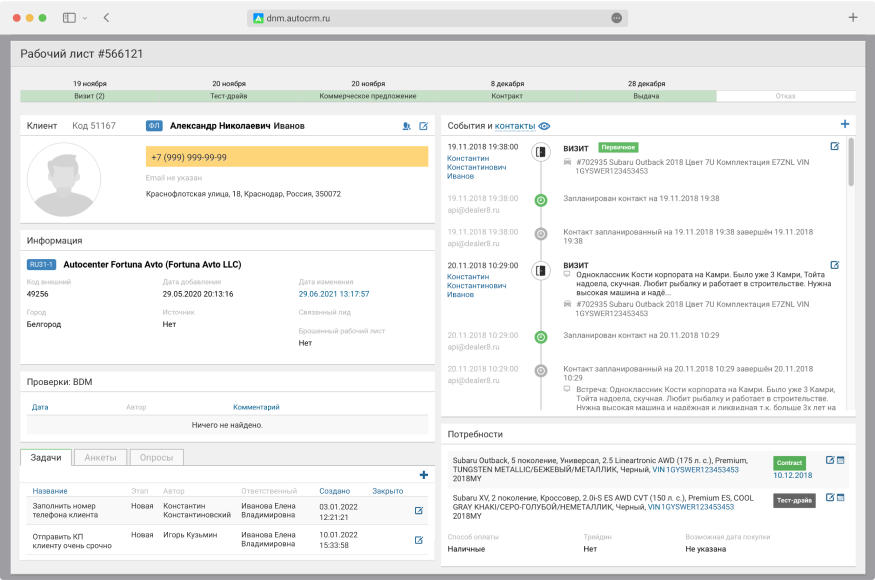The height and width of the screenshot is (580, 875).
Task: Open the контакты link in events header
Action: (515, 126)
